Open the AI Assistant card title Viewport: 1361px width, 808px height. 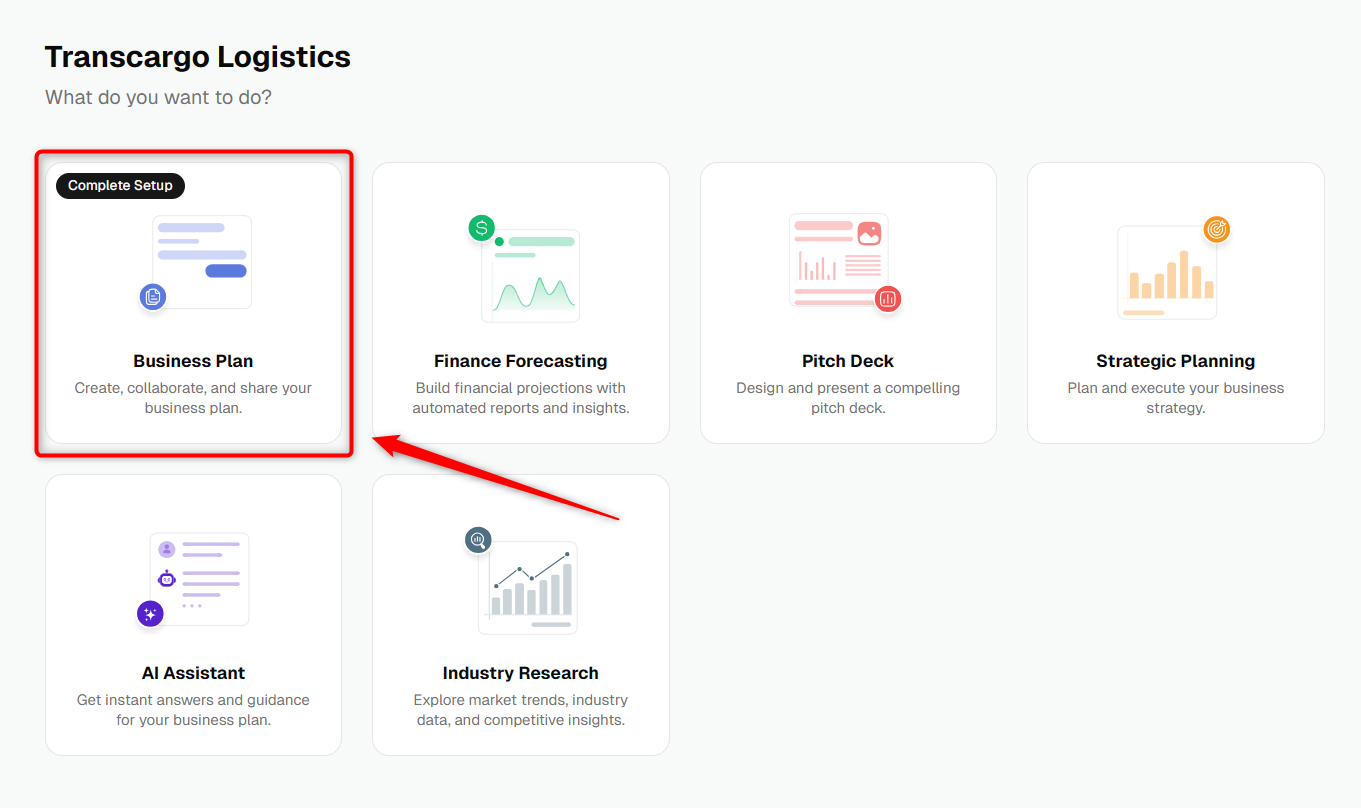193,673
